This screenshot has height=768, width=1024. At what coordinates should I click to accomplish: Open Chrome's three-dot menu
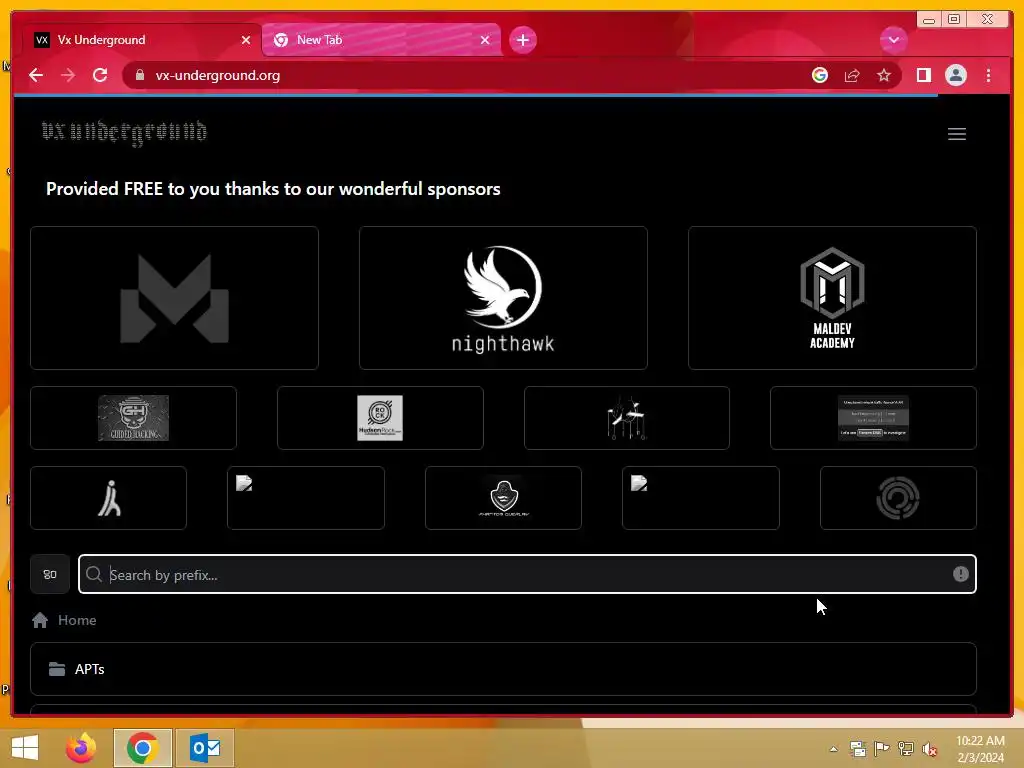point(988,75)
